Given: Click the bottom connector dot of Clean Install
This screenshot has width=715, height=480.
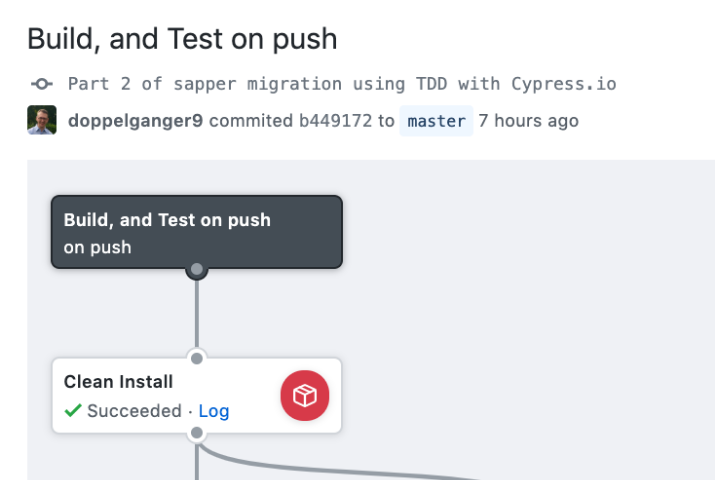Looking at the screenshot, I should (197, 433).
